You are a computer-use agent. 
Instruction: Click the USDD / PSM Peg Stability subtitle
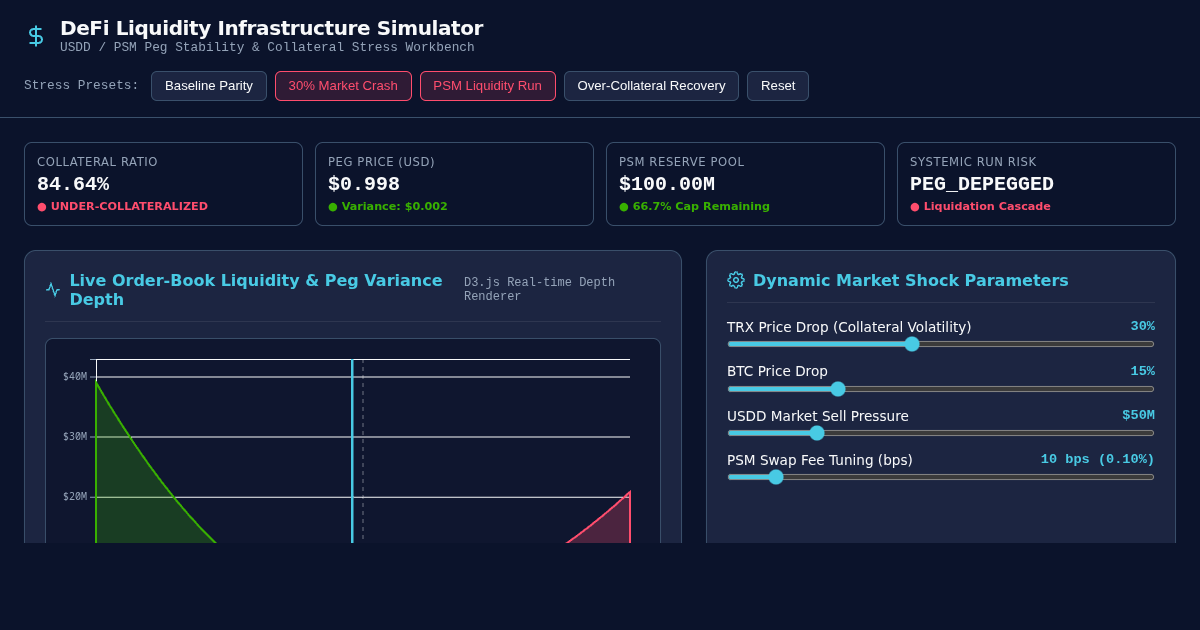267,47
